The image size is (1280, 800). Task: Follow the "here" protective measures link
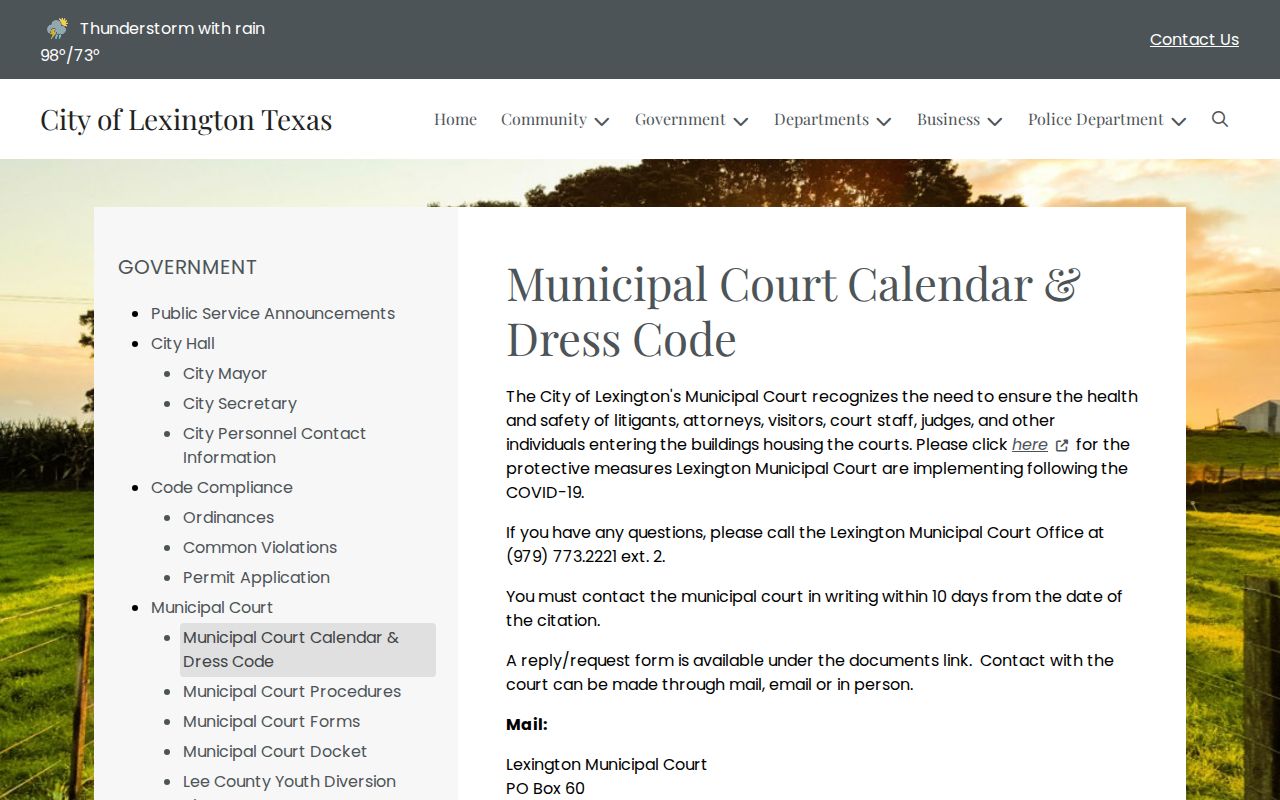pos(1030,444)
